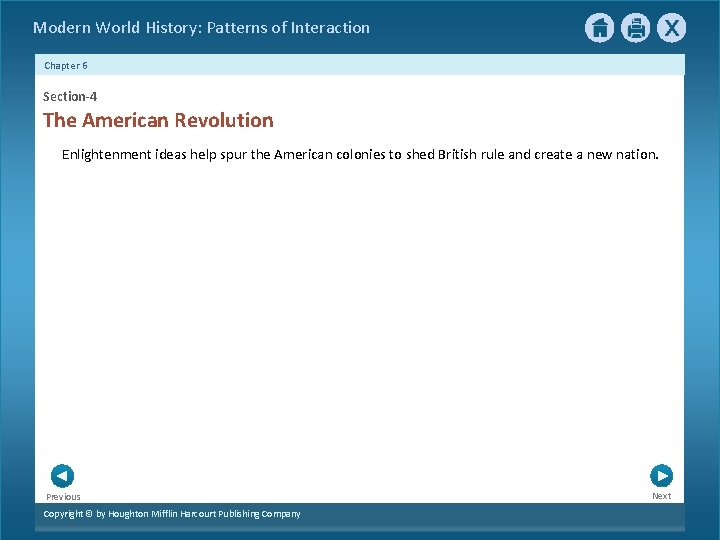
Task: Go back with the Previous arrow
Action: (62, 476)
